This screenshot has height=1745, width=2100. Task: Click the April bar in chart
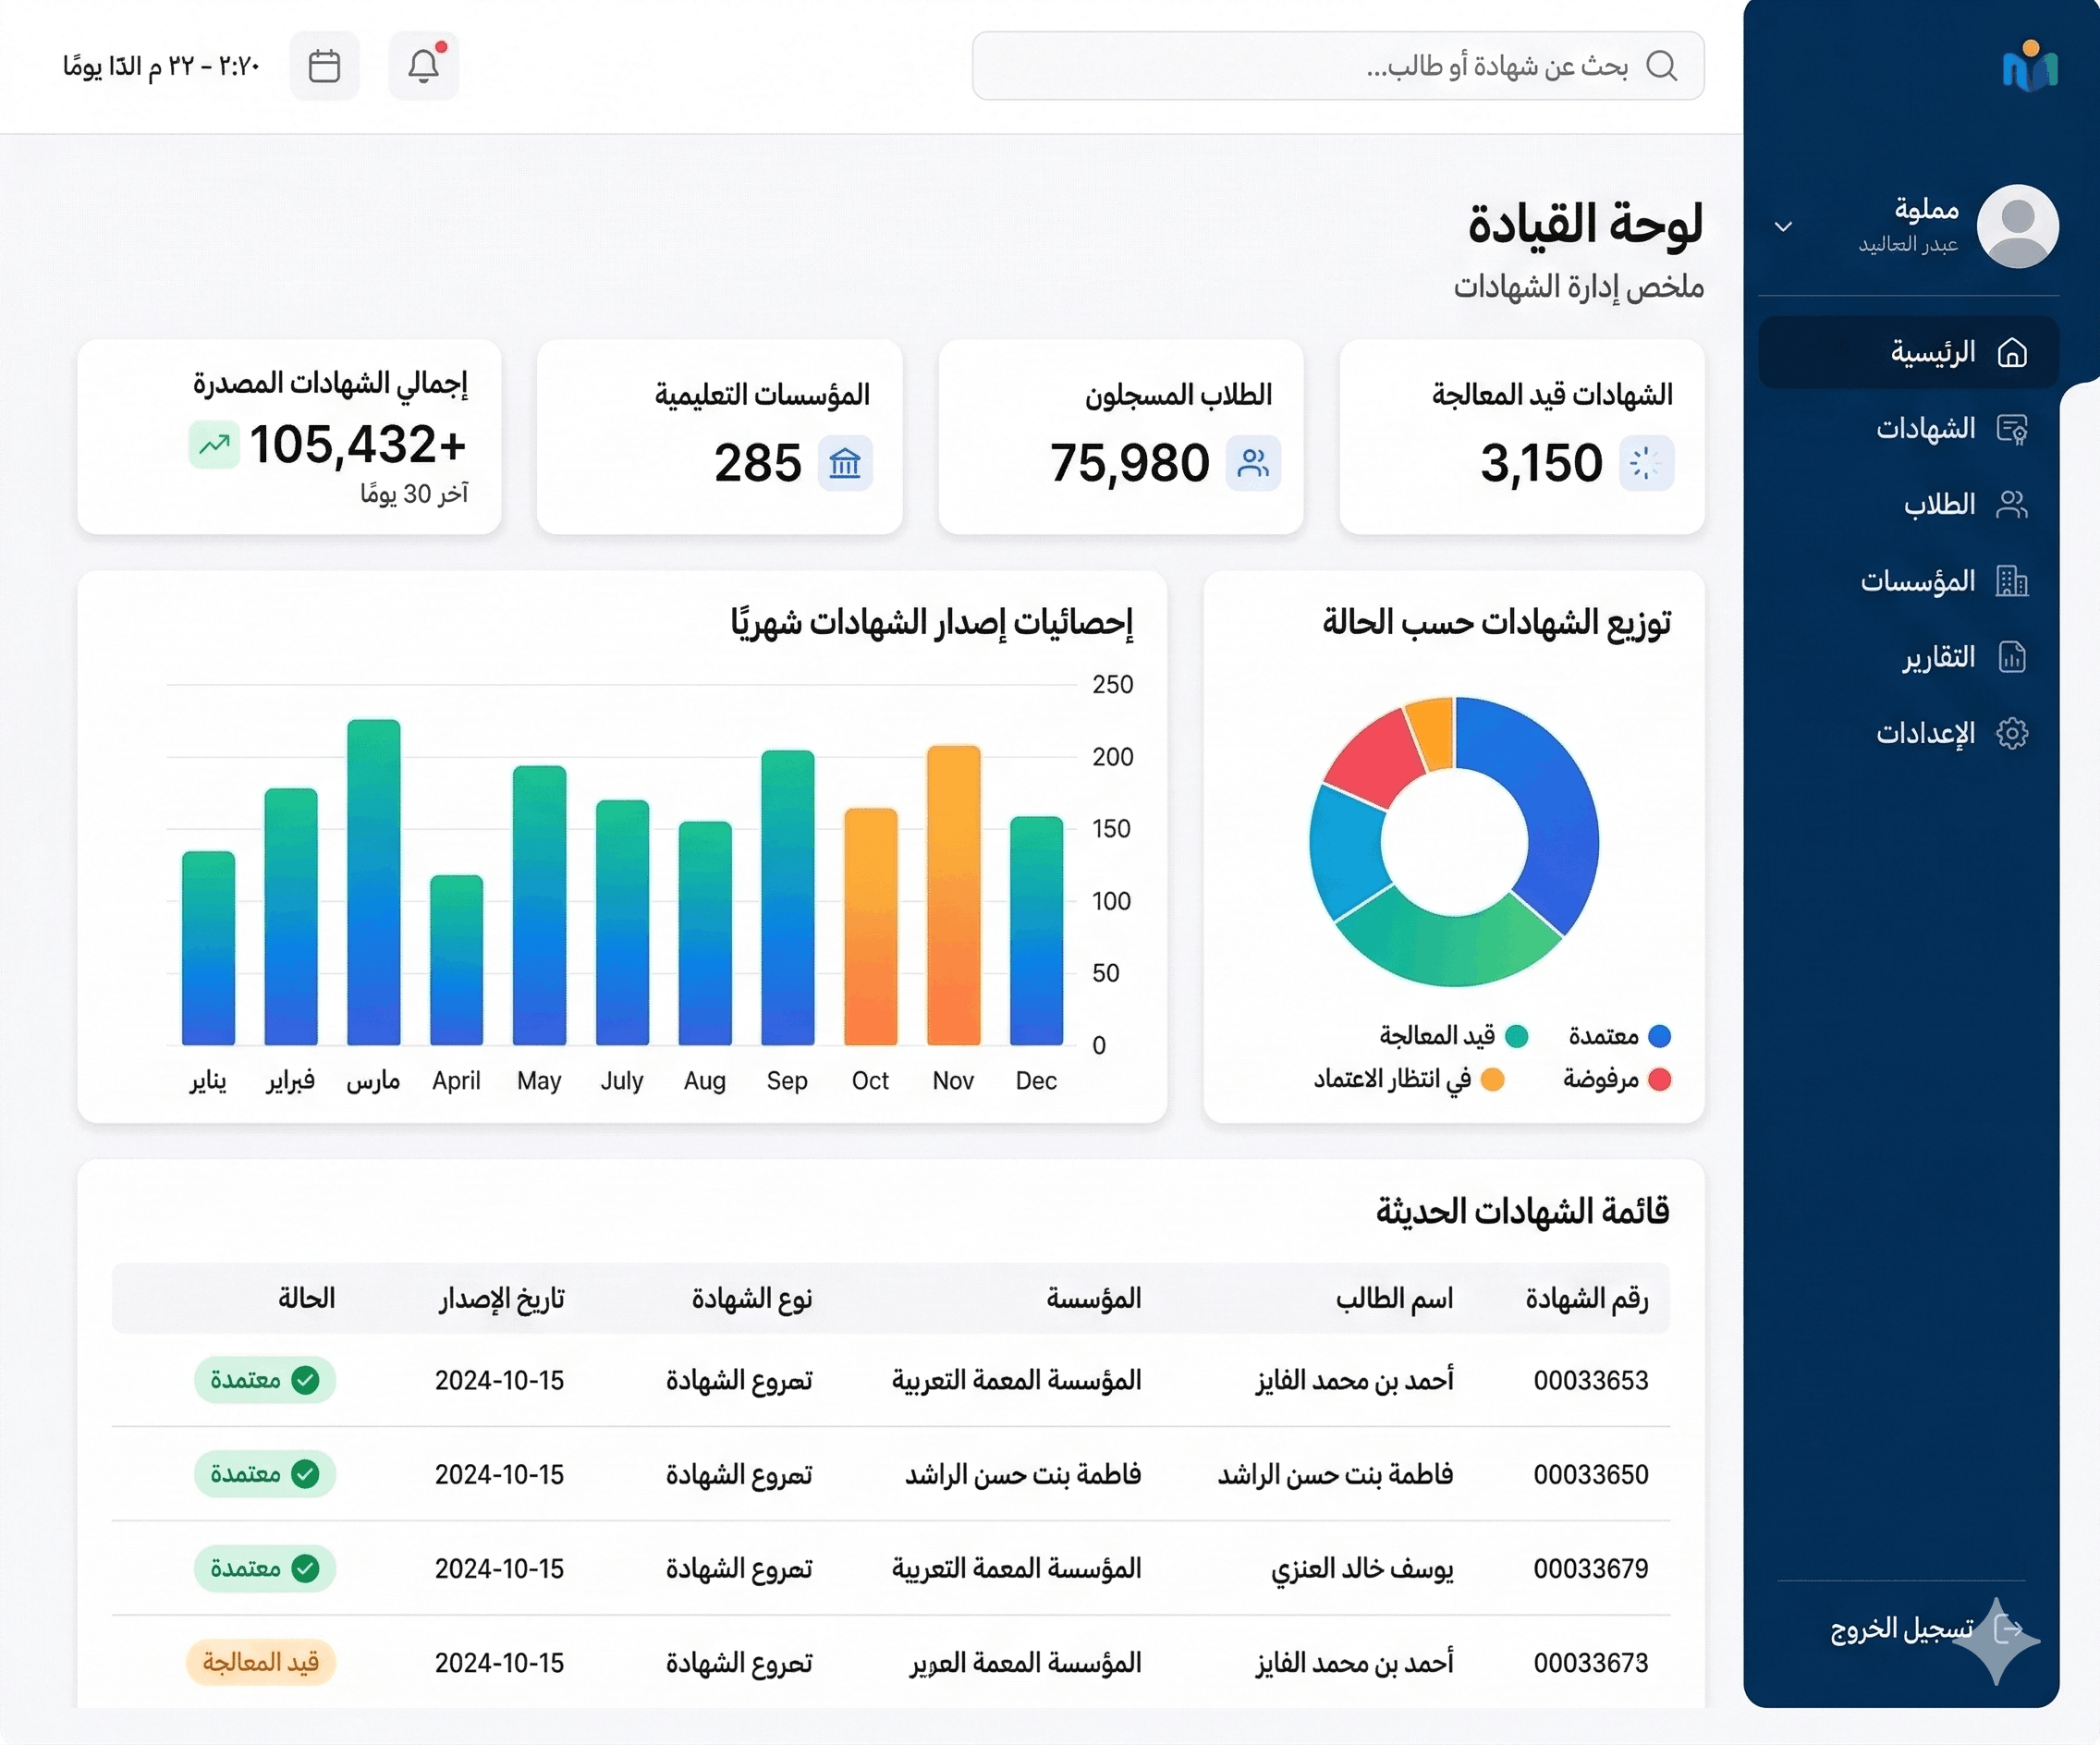(x=457, y=960)
